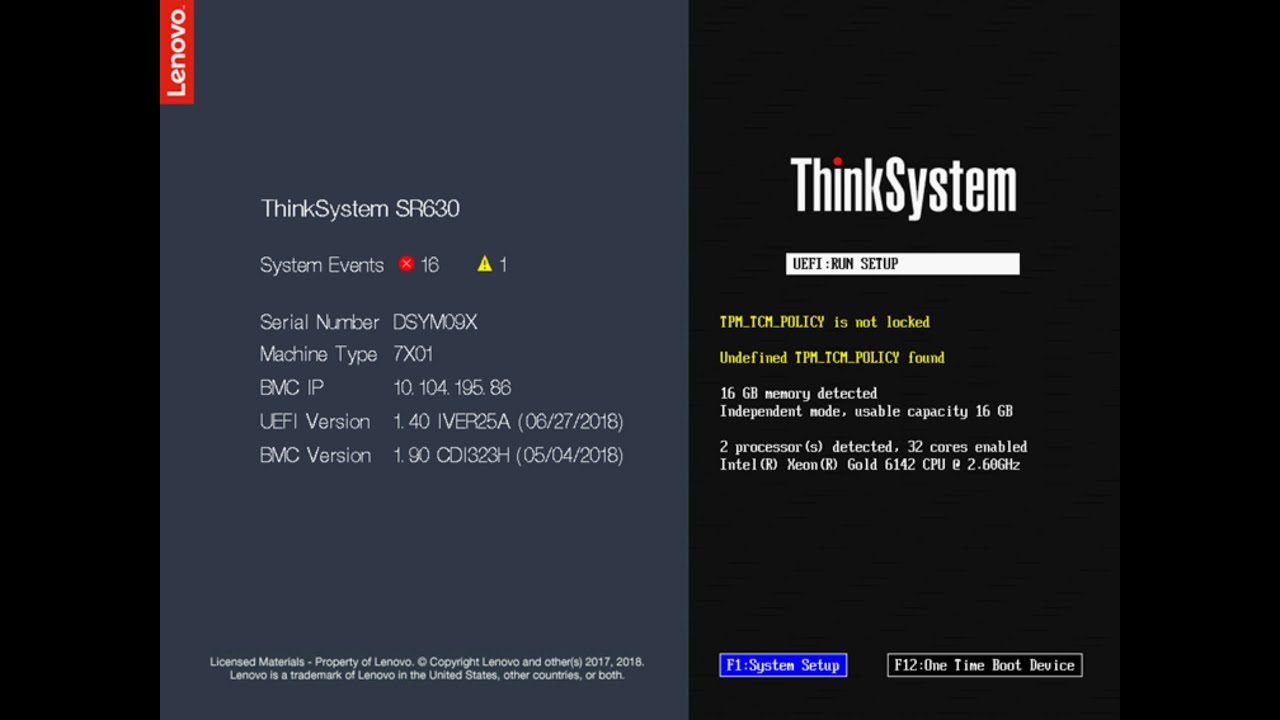The height and width of the screenshot is (720, 1280).
Task: Click the Lenovo logo badge
Action: [176, 52]
